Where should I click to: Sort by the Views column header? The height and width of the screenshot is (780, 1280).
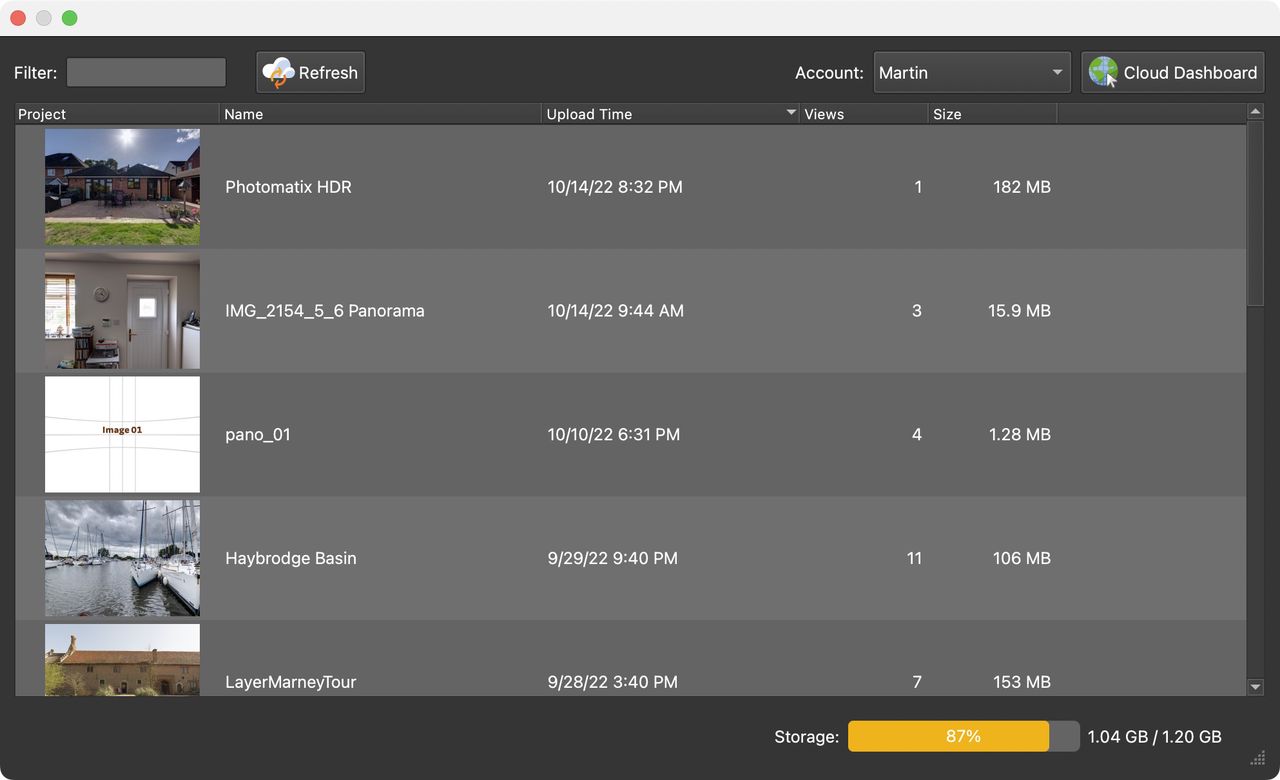863,114
